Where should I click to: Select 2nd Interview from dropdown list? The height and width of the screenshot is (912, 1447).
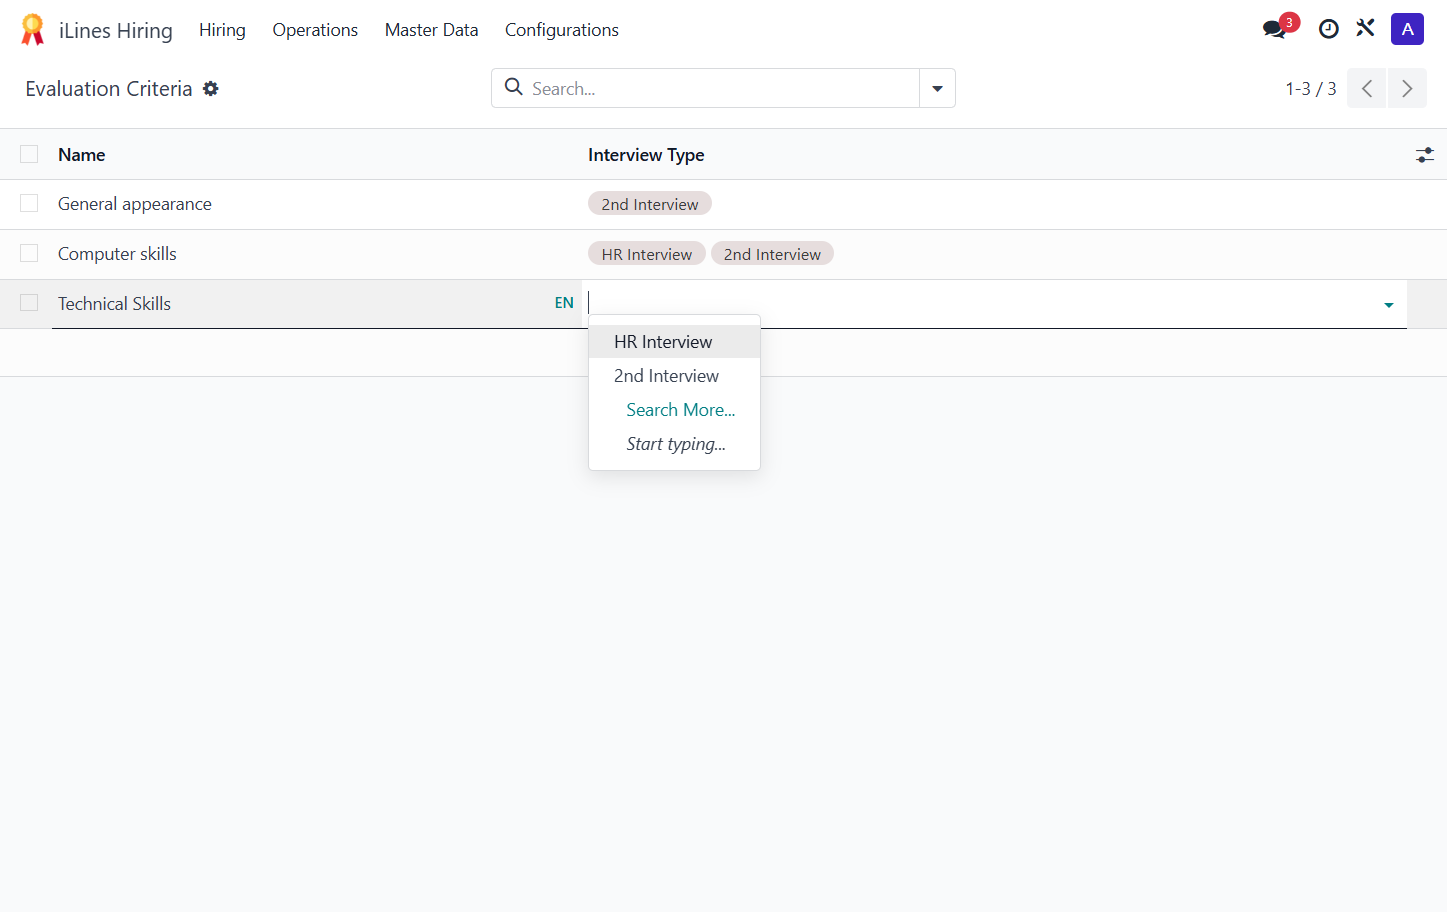pyautogui.click(x=674, y=376)
